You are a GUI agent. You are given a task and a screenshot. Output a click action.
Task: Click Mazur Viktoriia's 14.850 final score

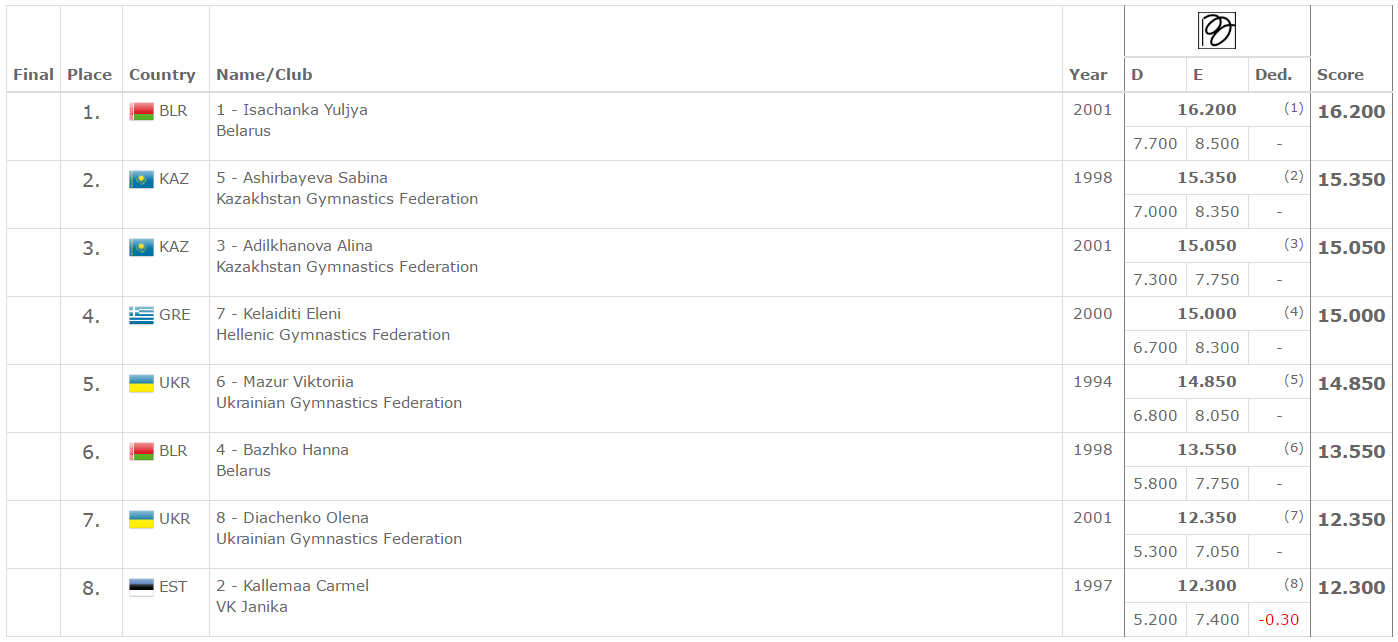[x=1351, y=384]
